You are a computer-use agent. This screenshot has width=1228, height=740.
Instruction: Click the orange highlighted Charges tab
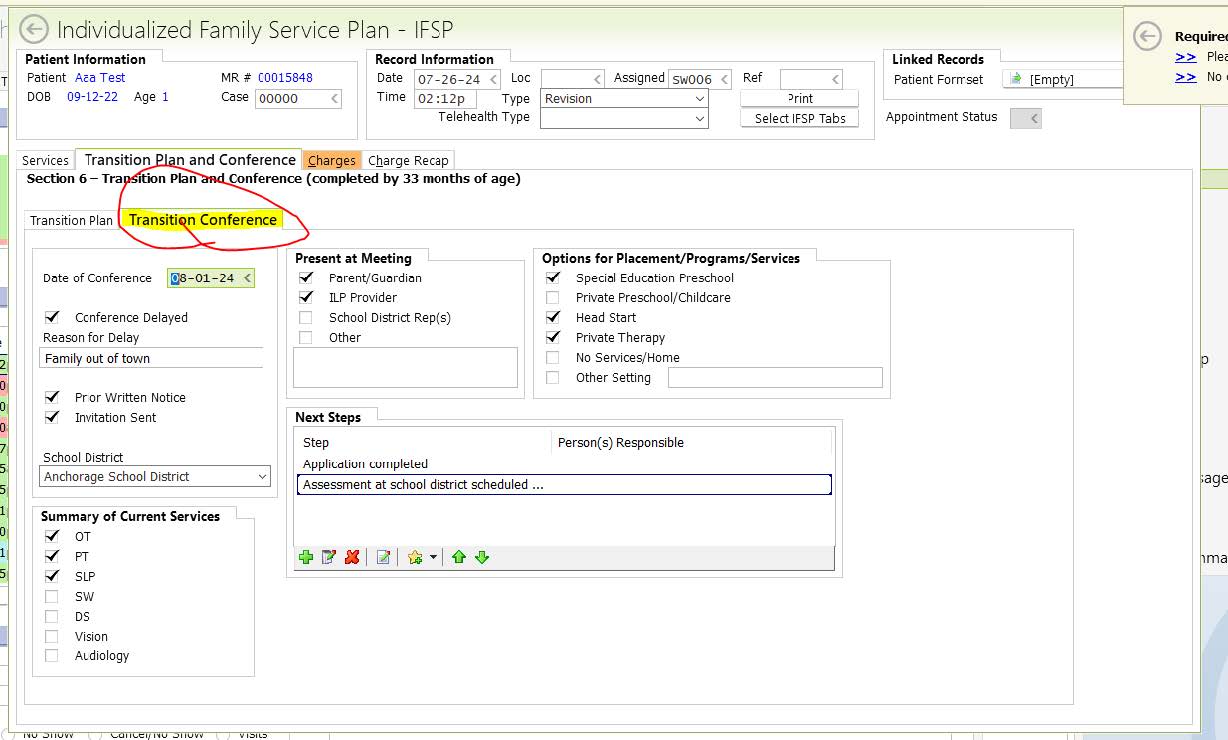pos(331,160)
